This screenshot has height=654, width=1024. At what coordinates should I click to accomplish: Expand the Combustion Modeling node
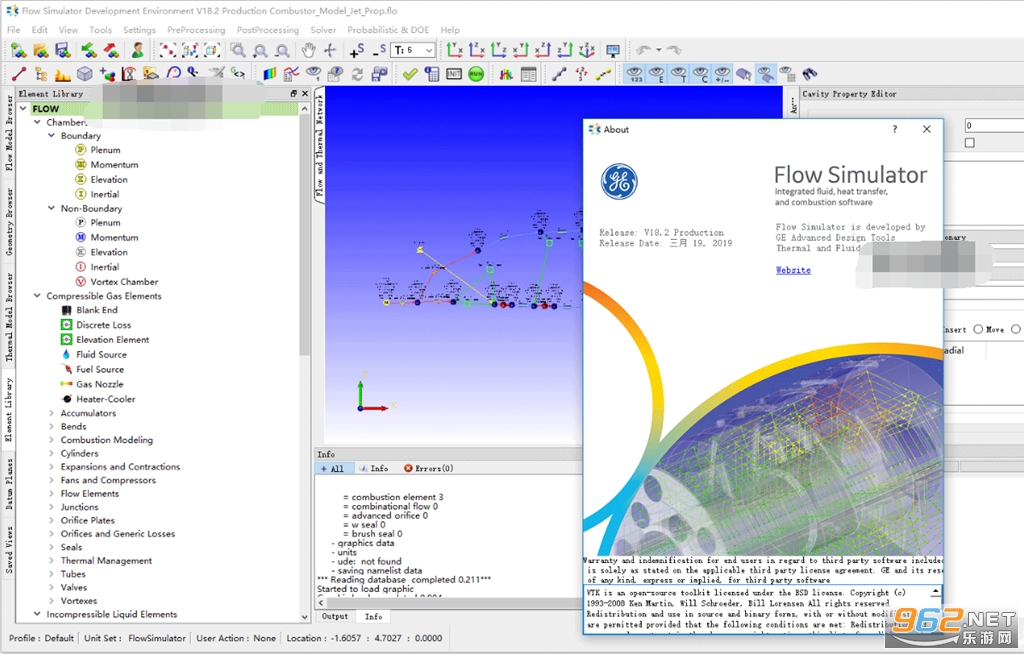[x=52, y=440]
